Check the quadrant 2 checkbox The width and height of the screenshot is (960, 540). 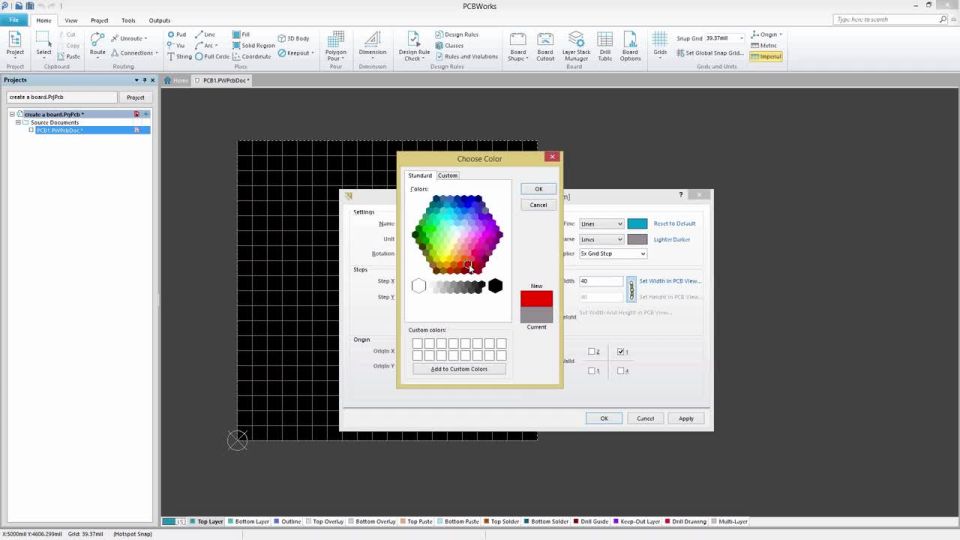coord(591,351)
